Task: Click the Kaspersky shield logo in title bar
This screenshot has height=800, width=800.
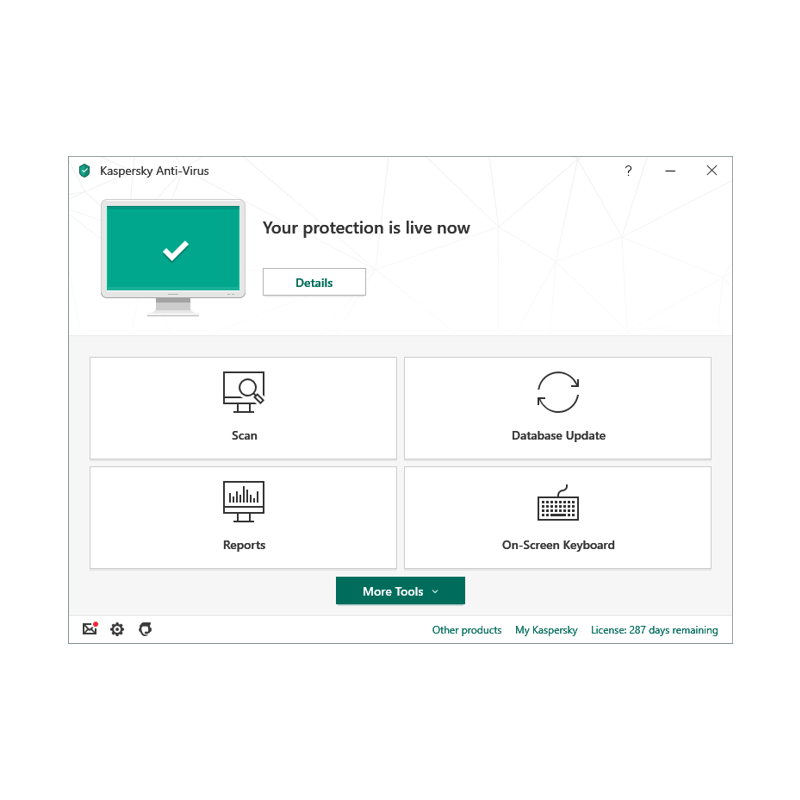Action: (x=85, y=170)
